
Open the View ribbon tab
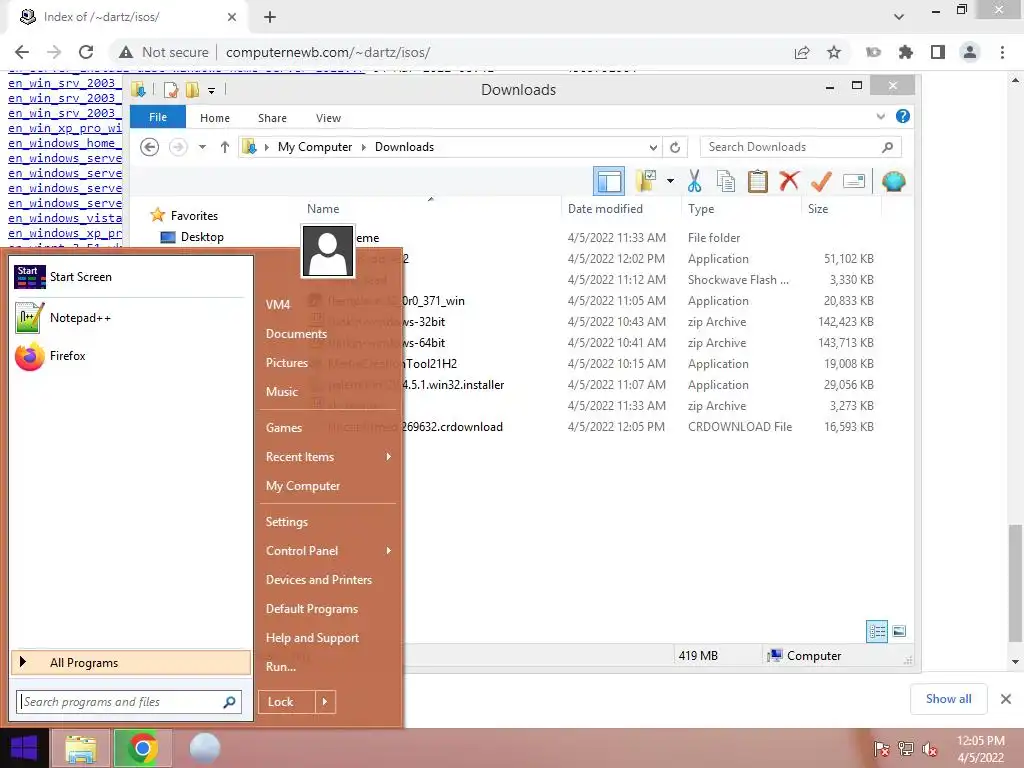pyautogui.click(x=328, y=118)
